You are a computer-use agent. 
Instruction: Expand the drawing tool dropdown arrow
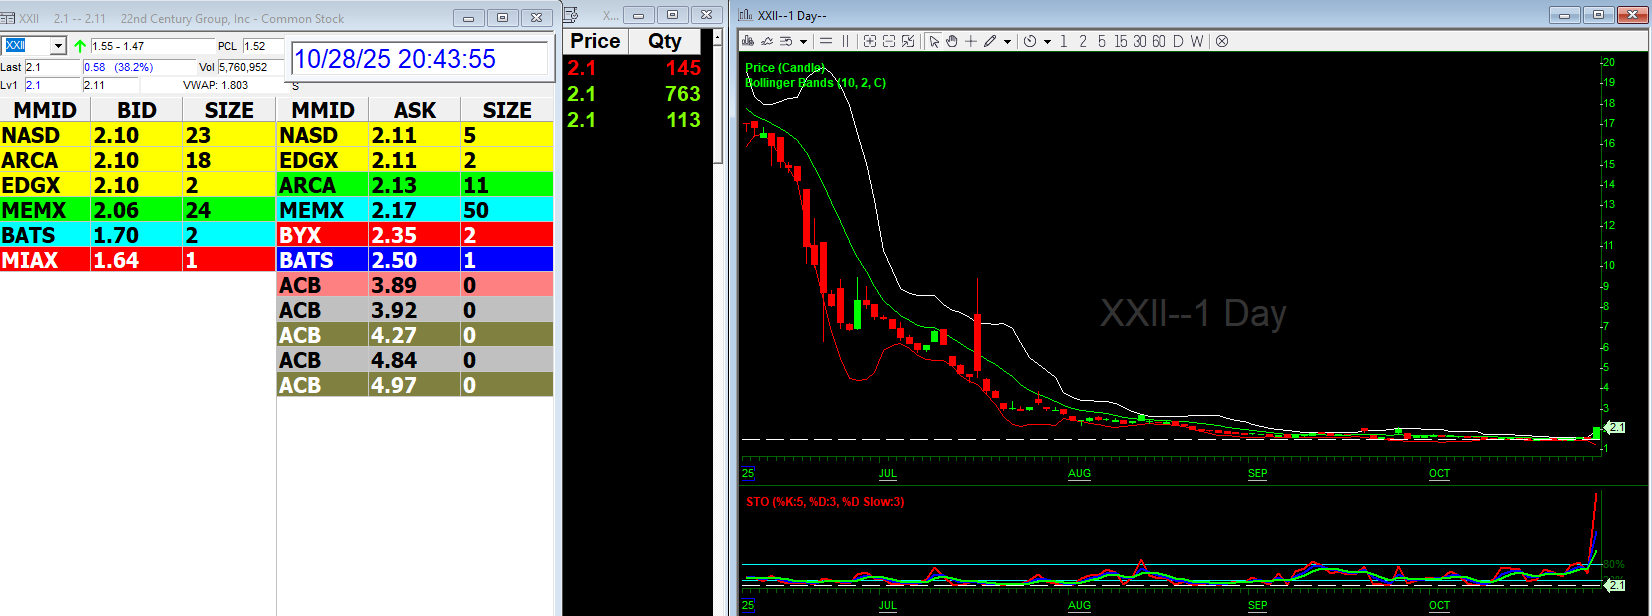1007,42
